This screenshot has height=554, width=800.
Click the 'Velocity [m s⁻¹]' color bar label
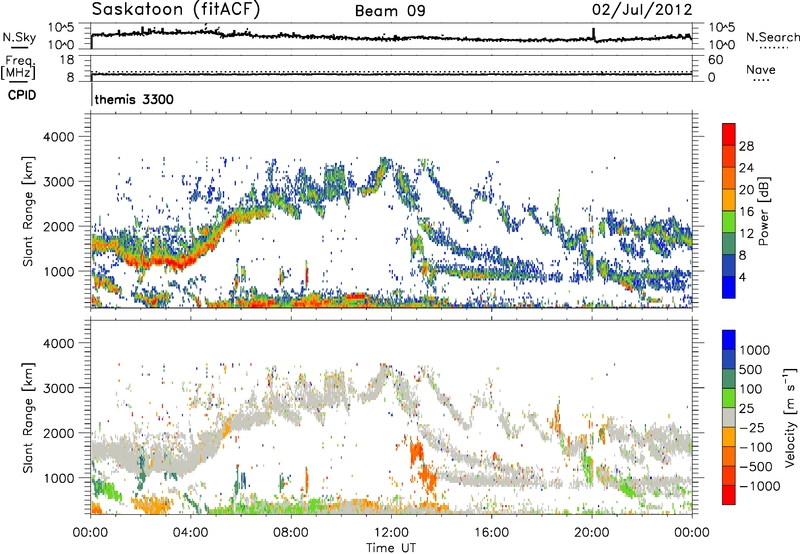[x=790, y=417]
